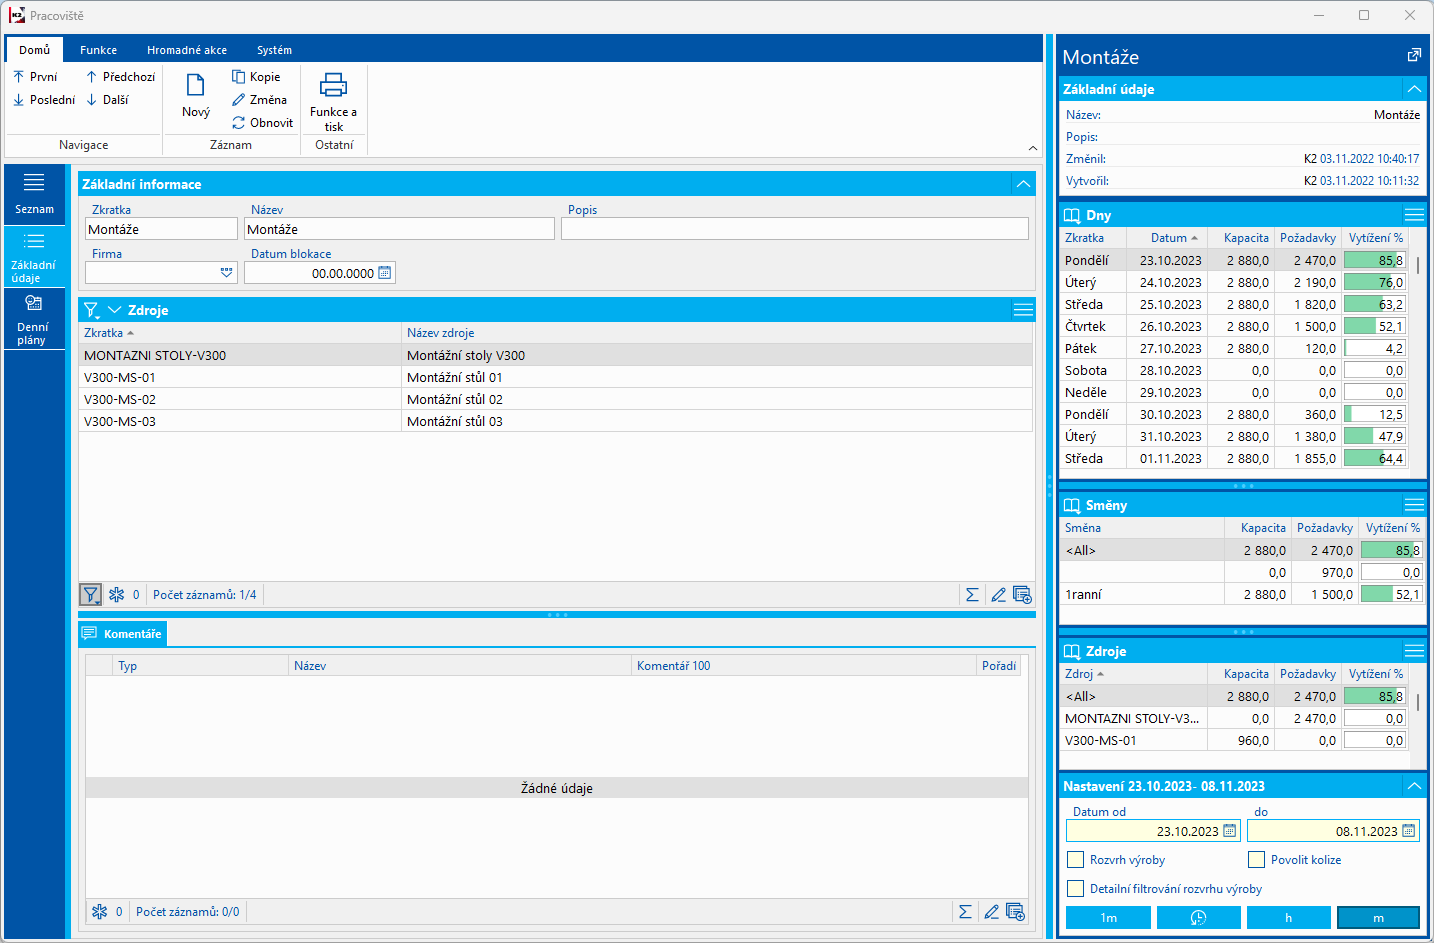
Task: Click the Popis input field
Action: click(794, 229)
